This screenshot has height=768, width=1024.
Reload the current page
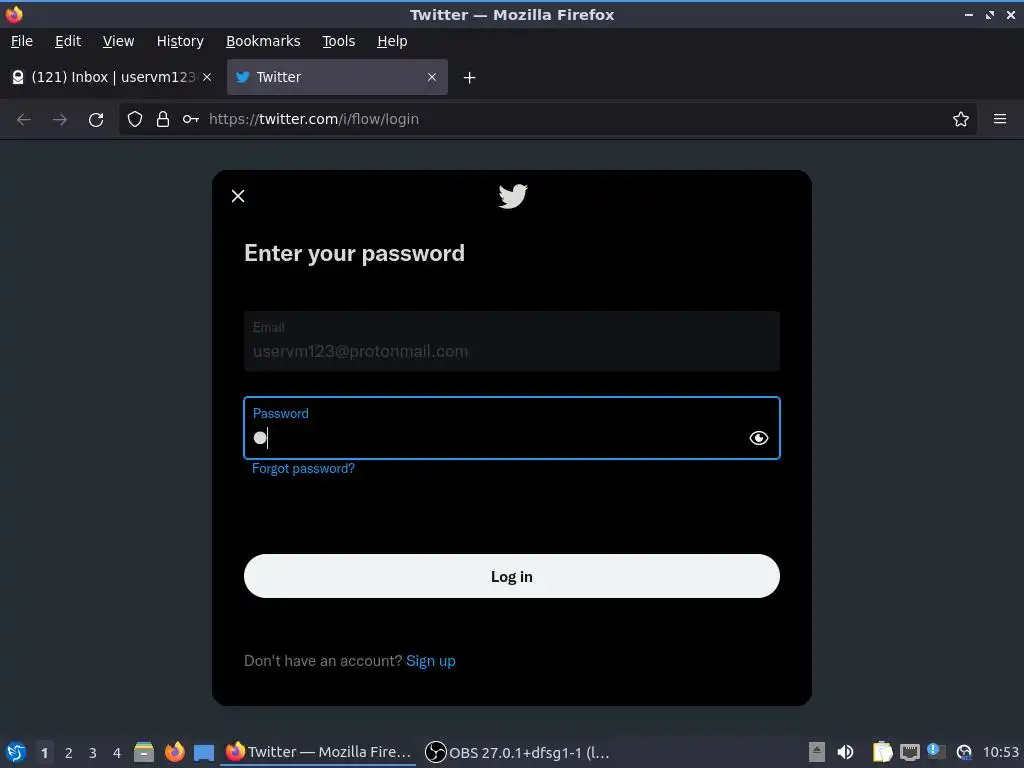point(96,120)
